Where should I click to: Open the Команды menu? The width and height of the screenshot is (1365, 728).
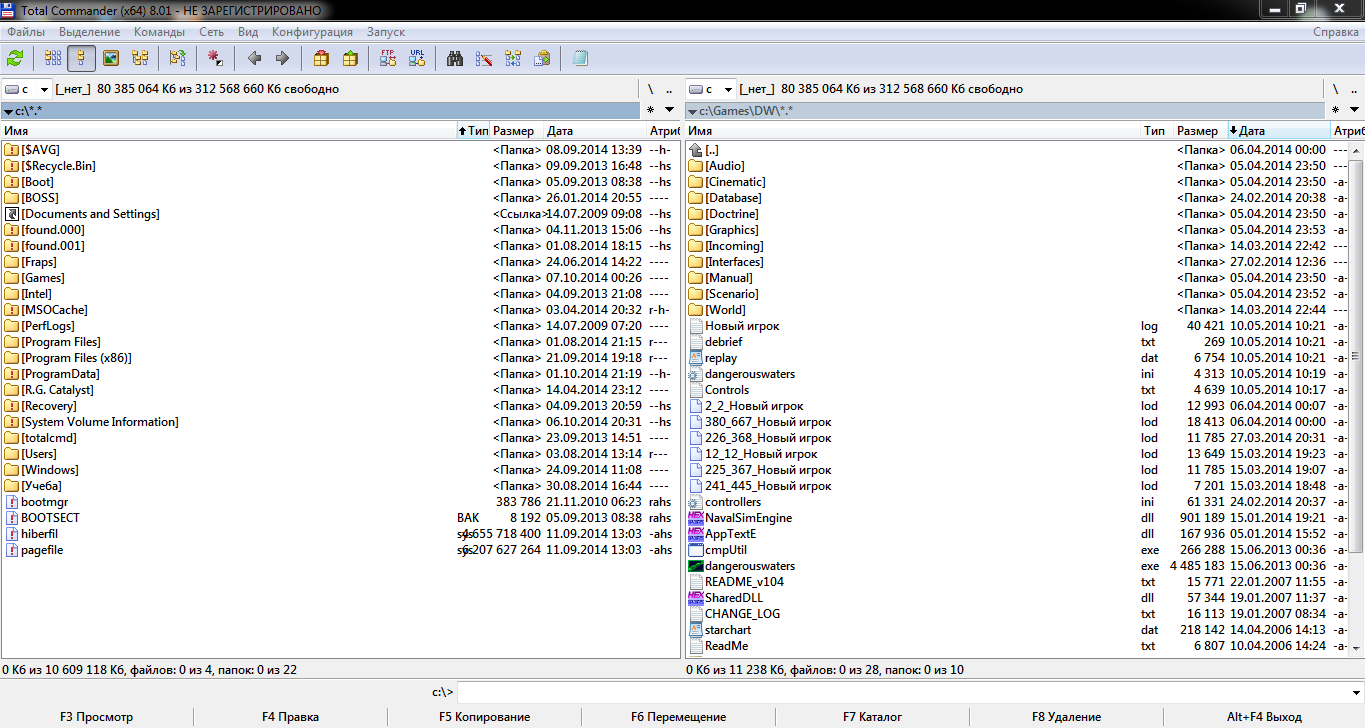click(160, 32)
